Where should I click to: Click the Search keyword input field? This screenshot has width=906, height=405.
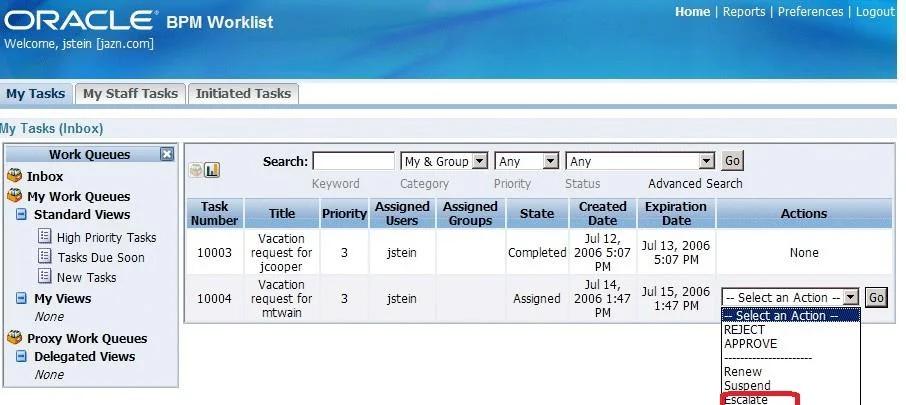(x=353, y=161)
